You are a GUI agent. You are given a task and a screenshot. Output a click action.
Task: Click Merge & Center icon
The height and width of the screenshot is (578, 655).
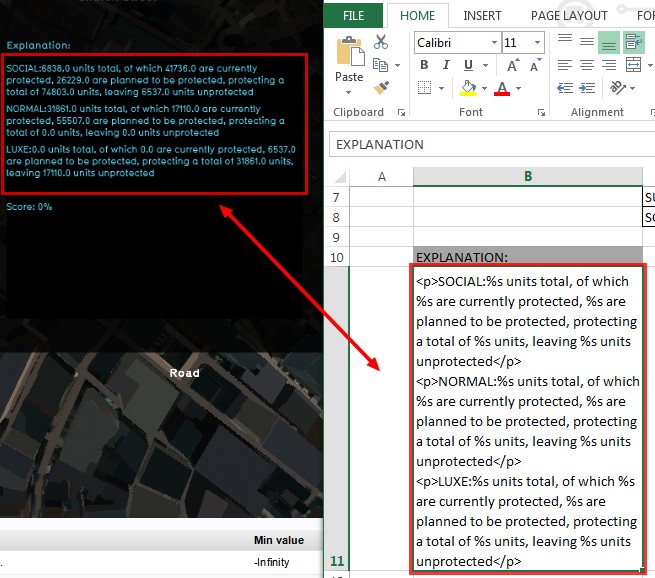[634, 65]
